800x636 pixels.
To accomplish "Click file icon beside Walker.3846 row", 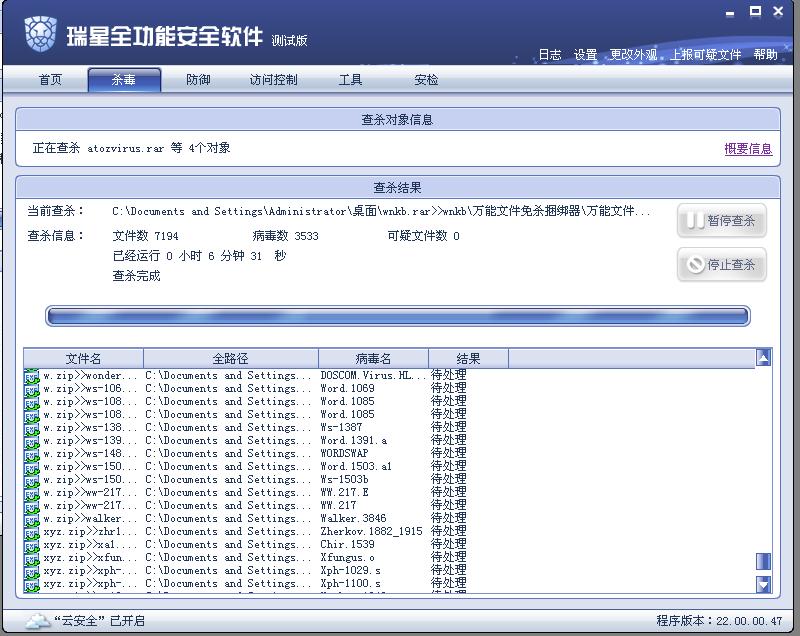I will pos(32,519).
